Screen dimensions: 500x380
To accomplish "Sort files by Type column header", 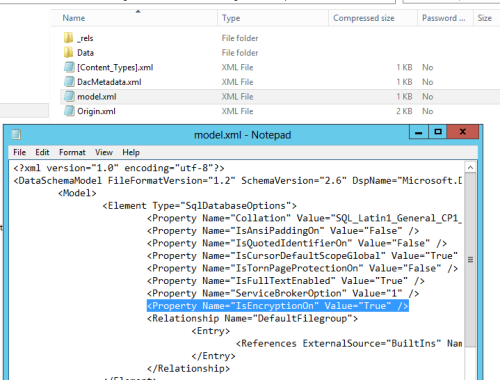I will [x=273, y=18].
